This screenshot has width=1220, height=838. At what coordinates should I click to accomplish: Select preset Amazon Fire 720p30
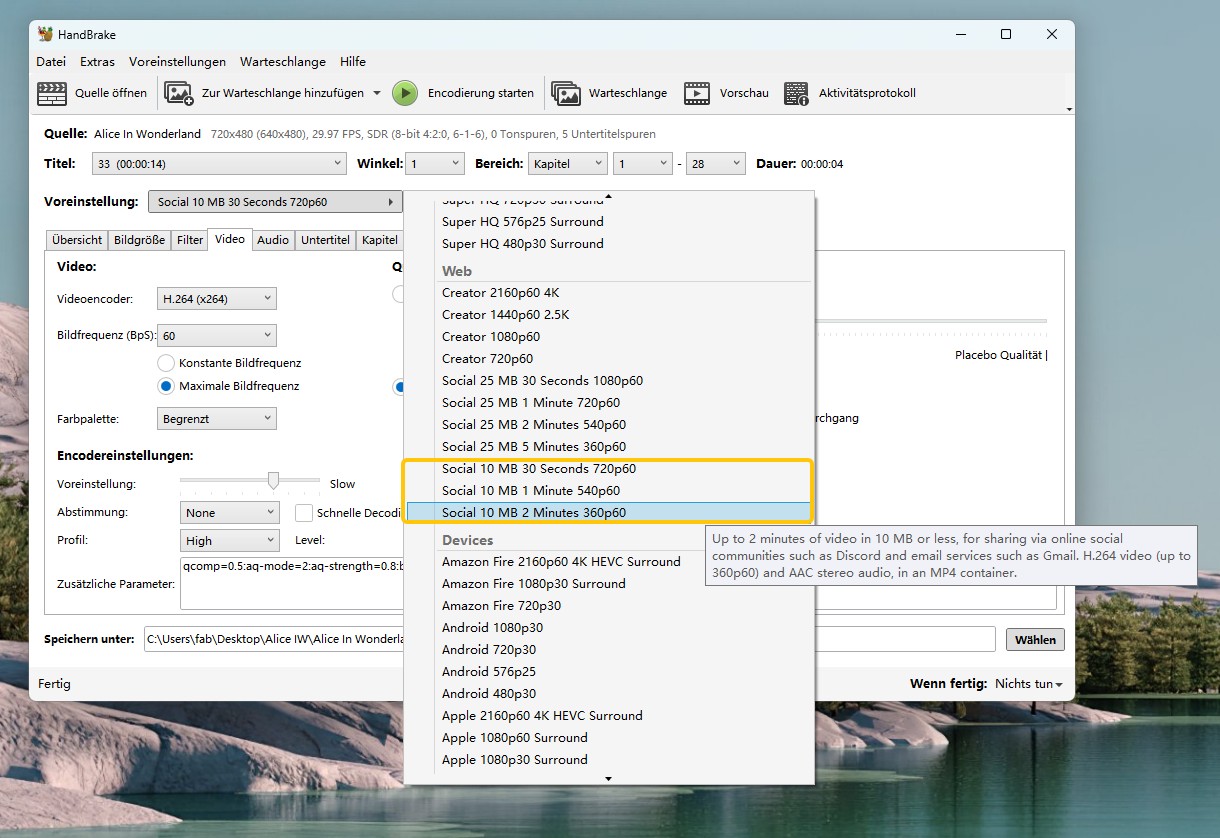pyautogui.click(x=502, y=606)
